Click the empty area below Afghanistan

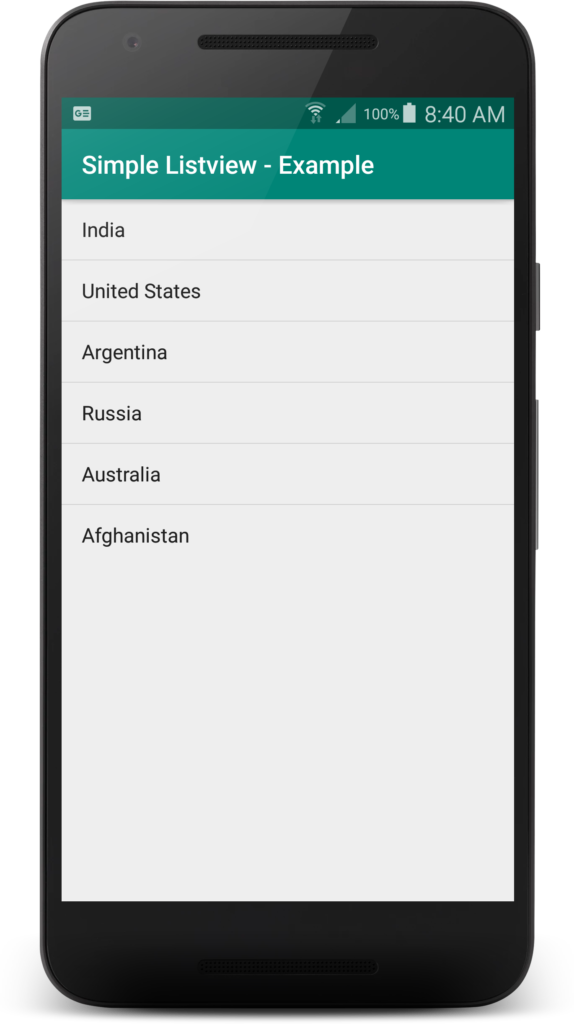coord(287,733)
